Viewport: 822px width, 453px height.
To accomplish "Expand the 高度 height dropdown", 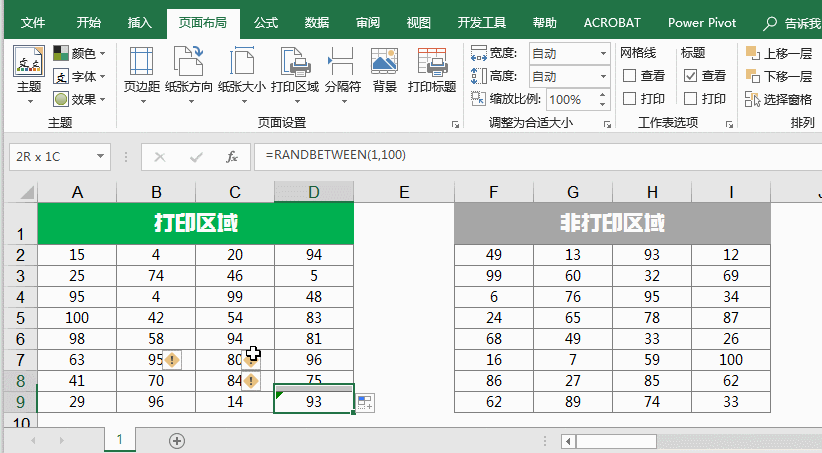I will [603, 77].
